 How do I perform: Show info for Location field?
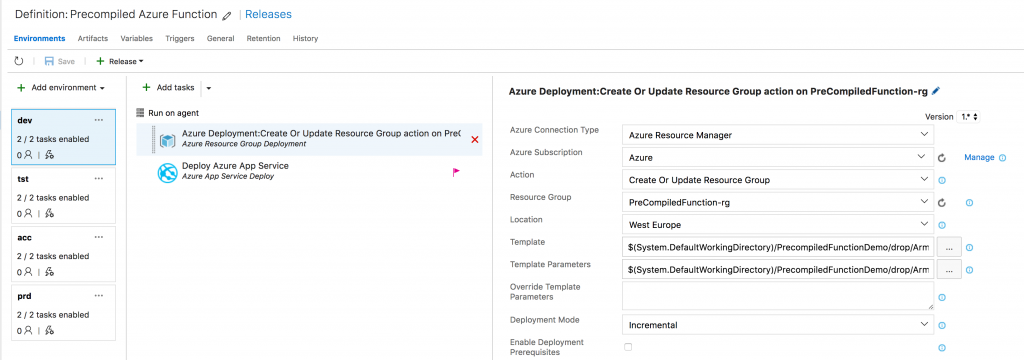[x=942, y=225]
